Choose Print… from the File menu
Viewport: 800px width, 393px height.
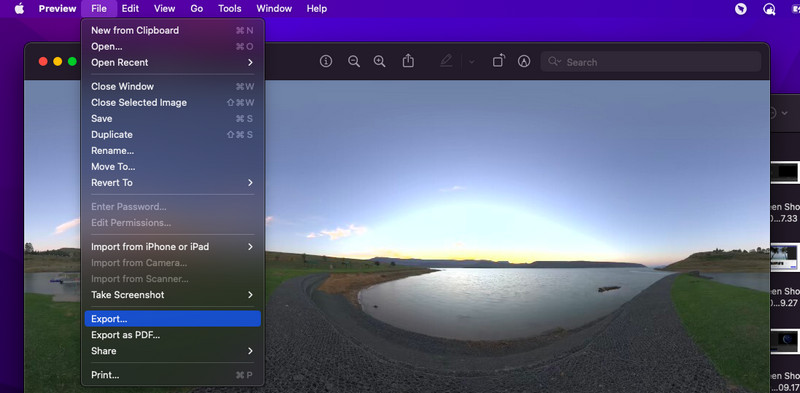click(172, 375)
